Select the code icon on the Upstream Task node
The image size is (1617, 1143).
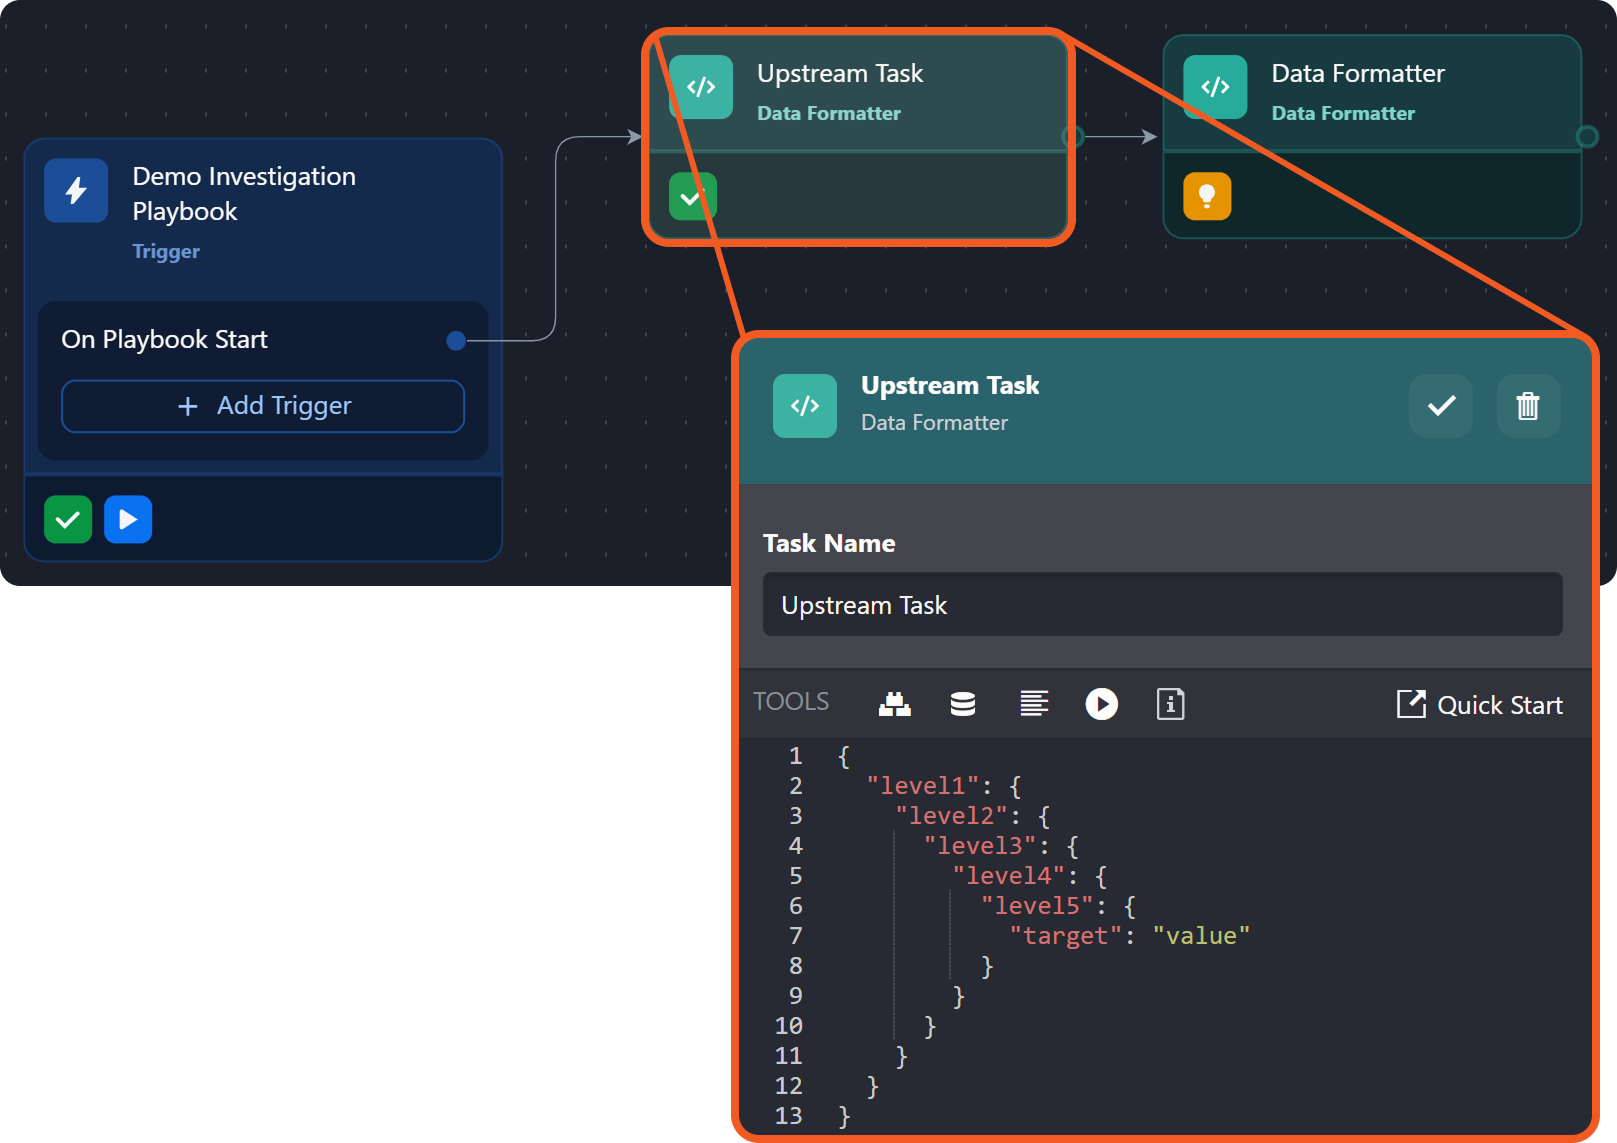[x=701, y=87]
